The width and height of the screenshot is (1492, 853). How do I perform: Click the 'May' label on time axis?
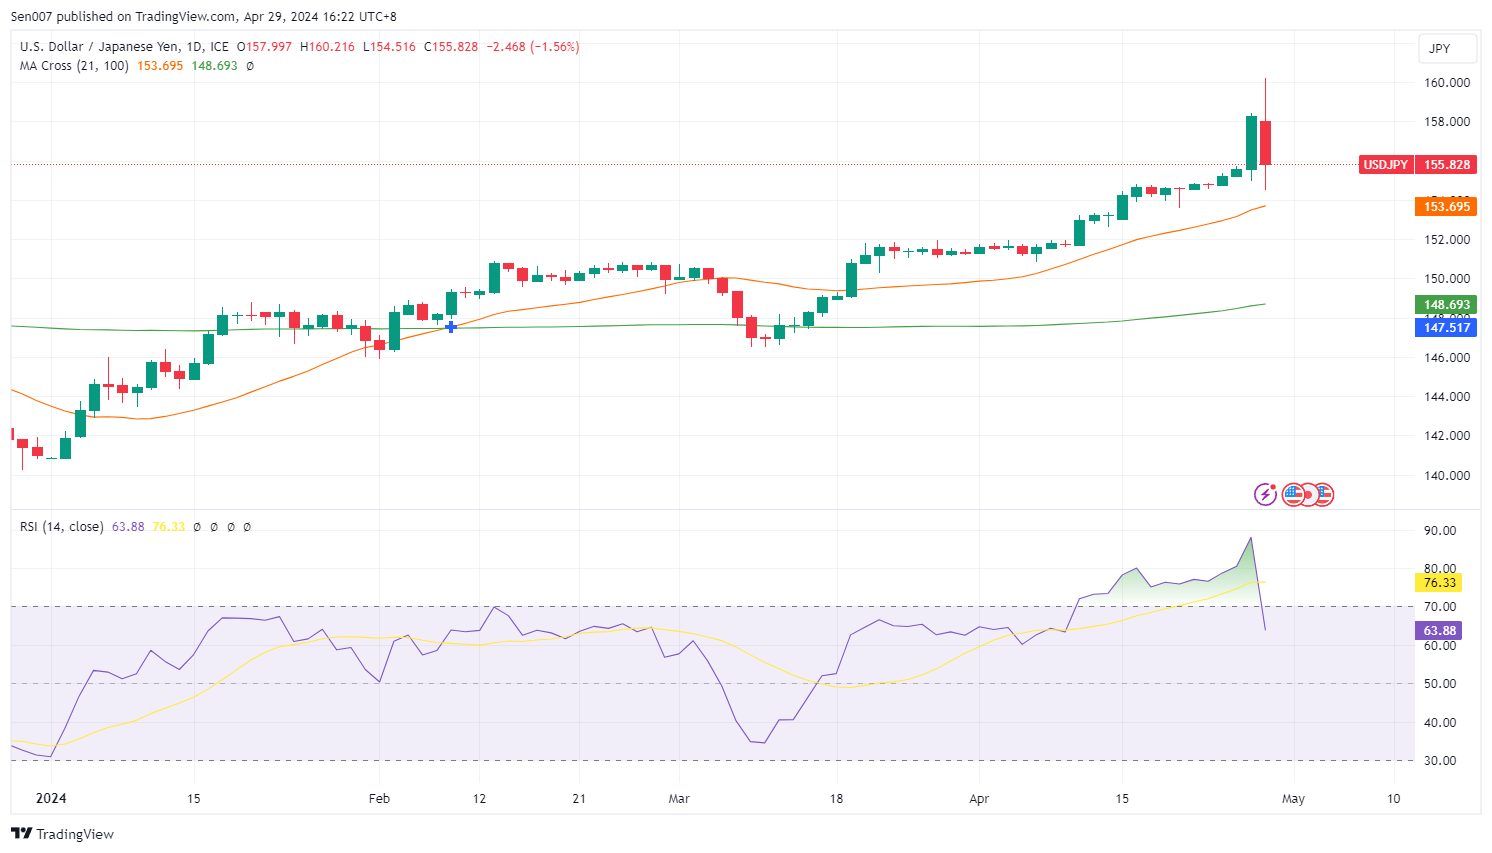click(x=1293, y=799)
